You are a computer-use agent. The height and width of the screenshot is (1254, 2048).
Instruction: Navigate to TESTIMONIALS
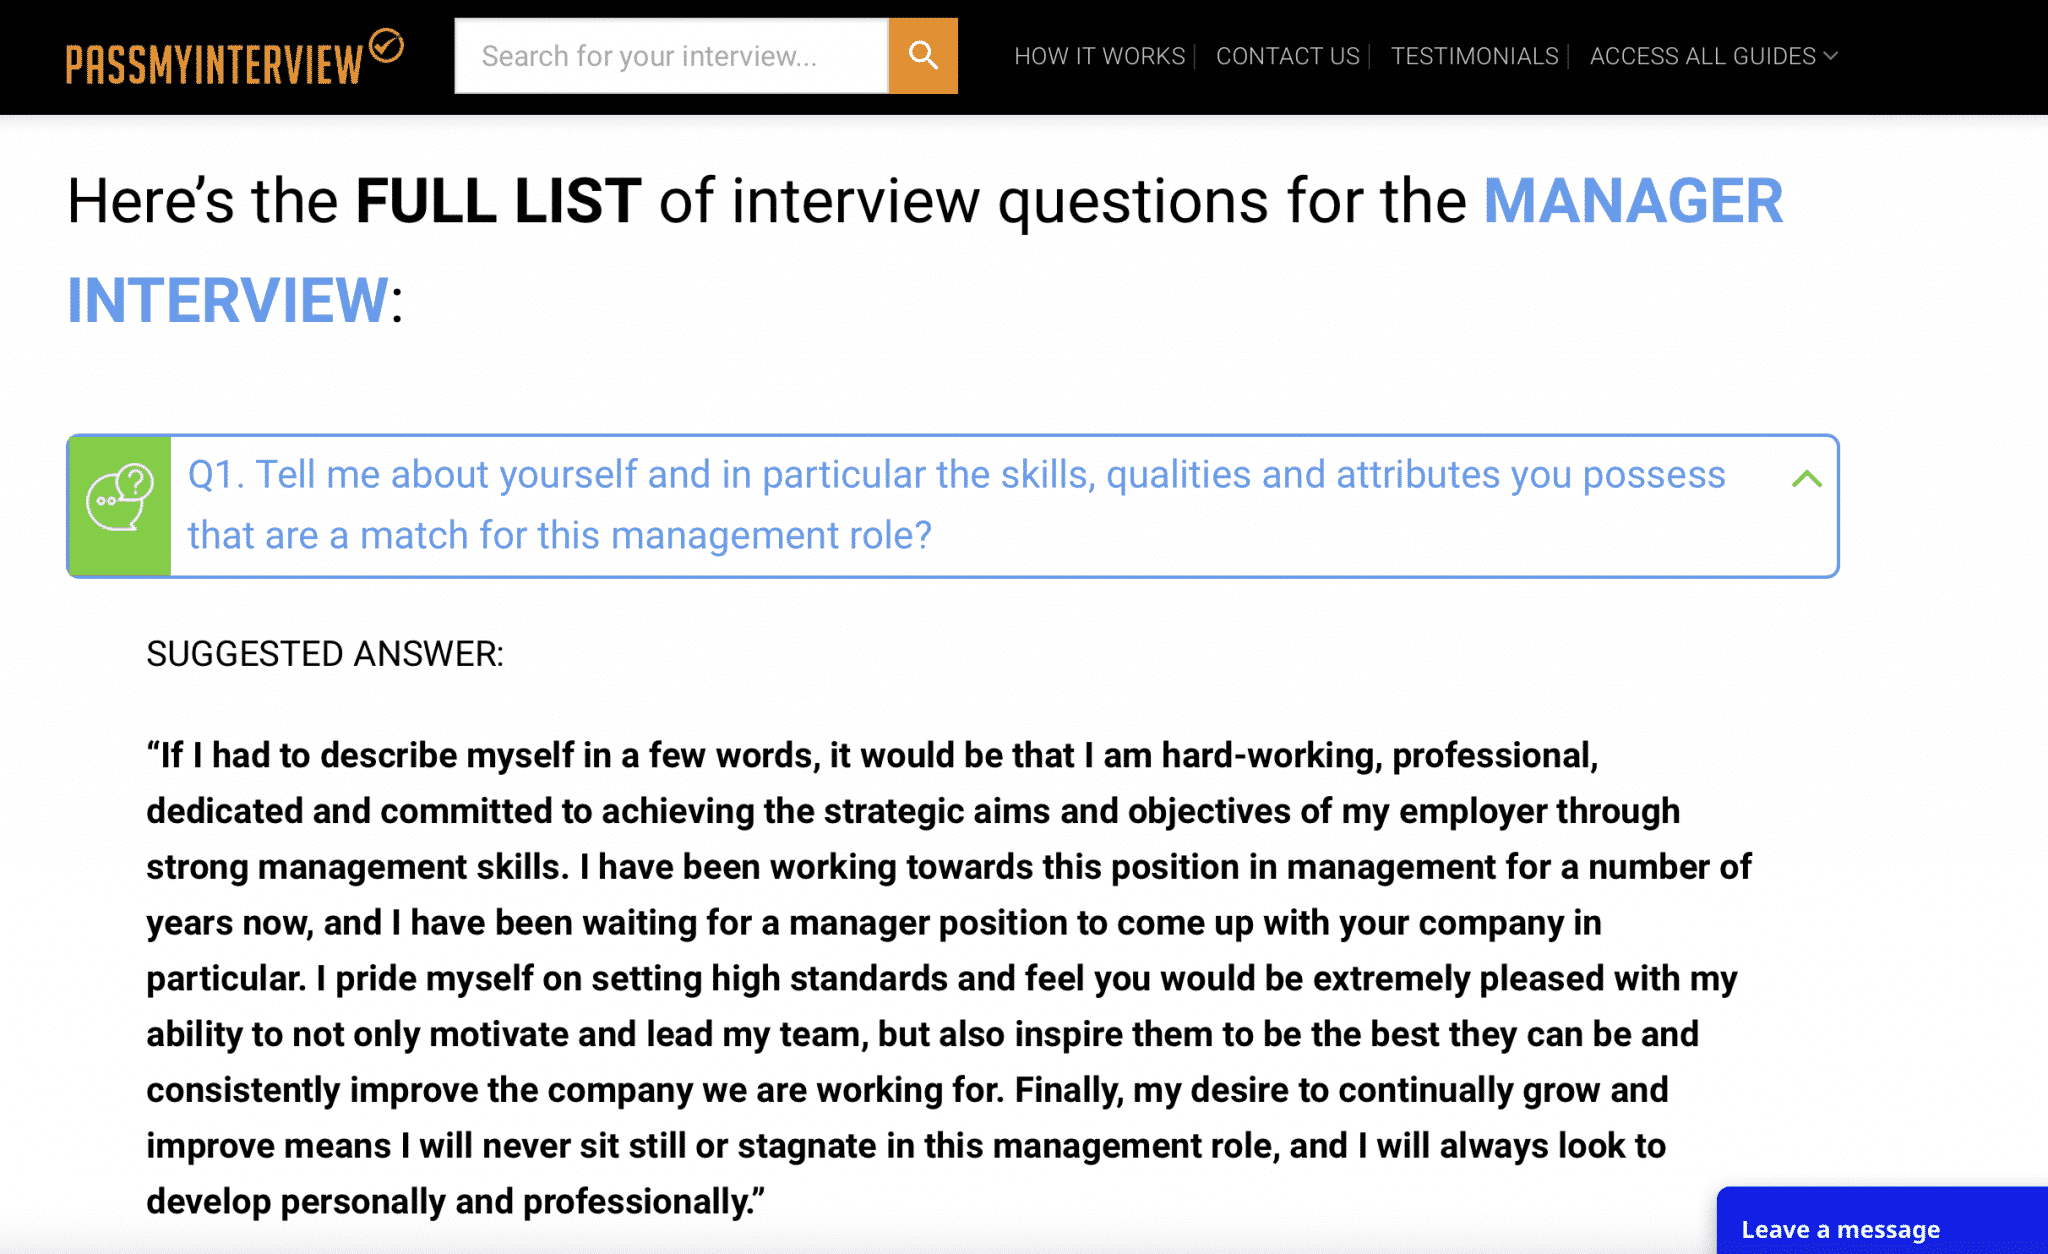[1474, 56]
